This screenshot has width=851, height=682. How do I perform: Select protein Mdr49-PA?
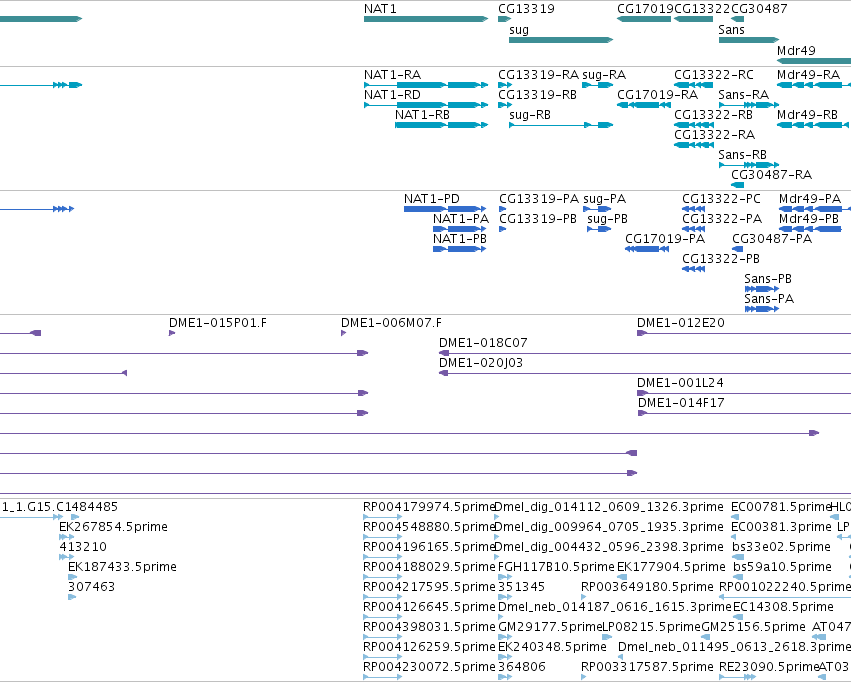click(x=814, y=209)
